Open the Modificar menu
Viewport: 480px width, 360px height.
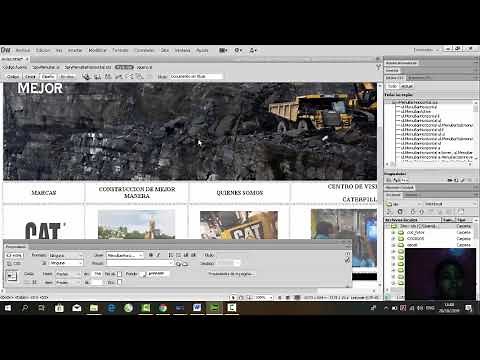click(97, 50)
